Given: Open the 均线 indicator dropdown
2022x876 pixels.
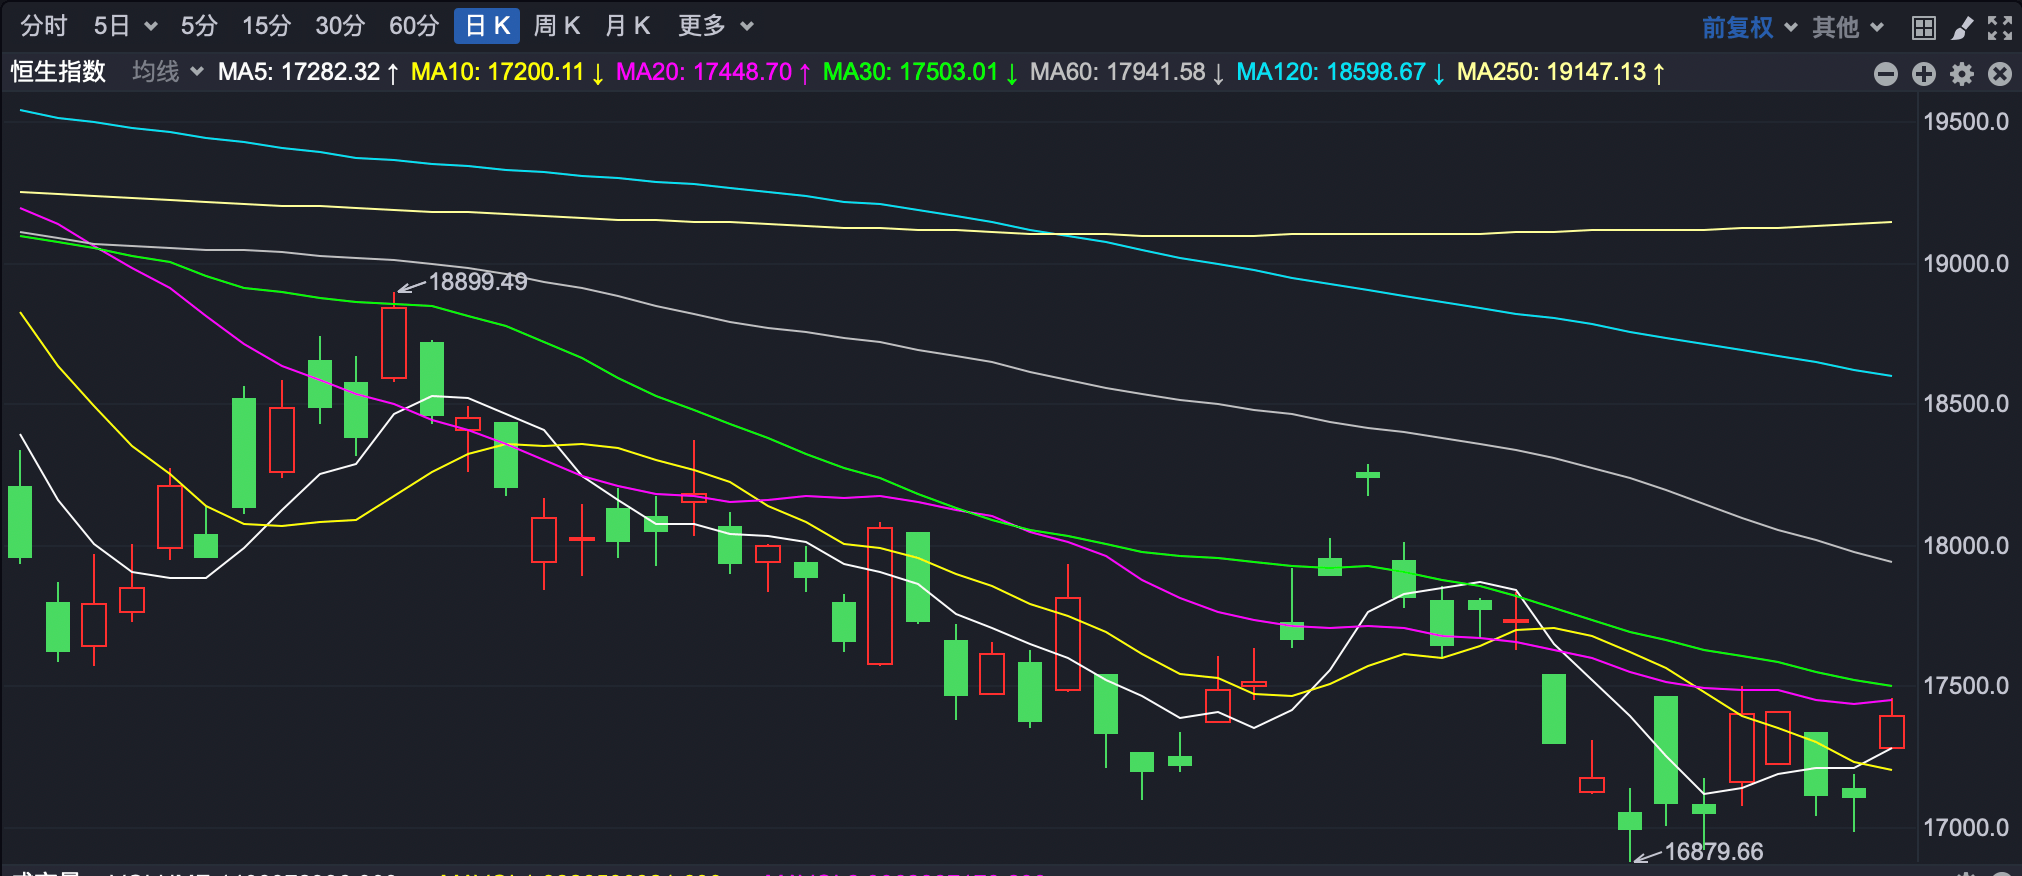Looking at the screenshot, I should pyautogui.click(x=167, y=72).
